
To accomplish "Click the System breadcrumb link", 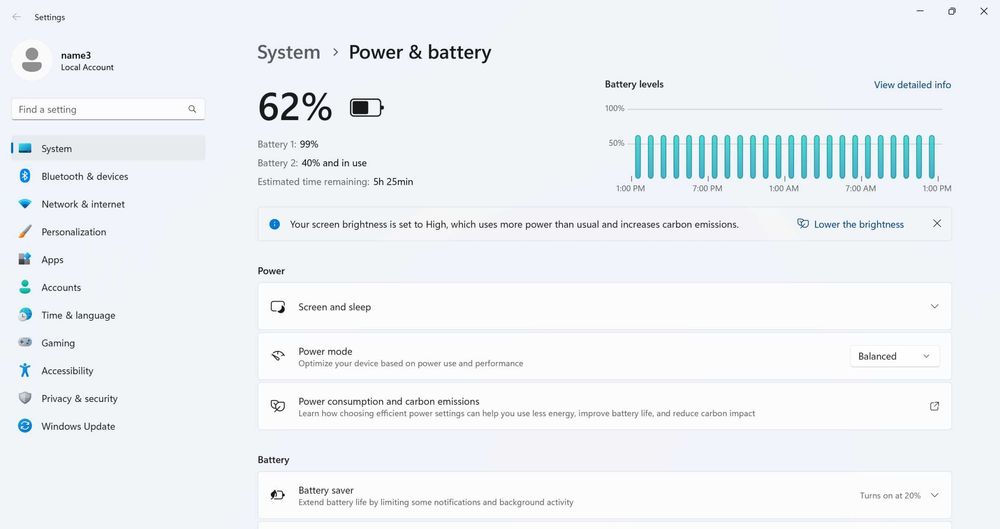I will click(289, 52).
